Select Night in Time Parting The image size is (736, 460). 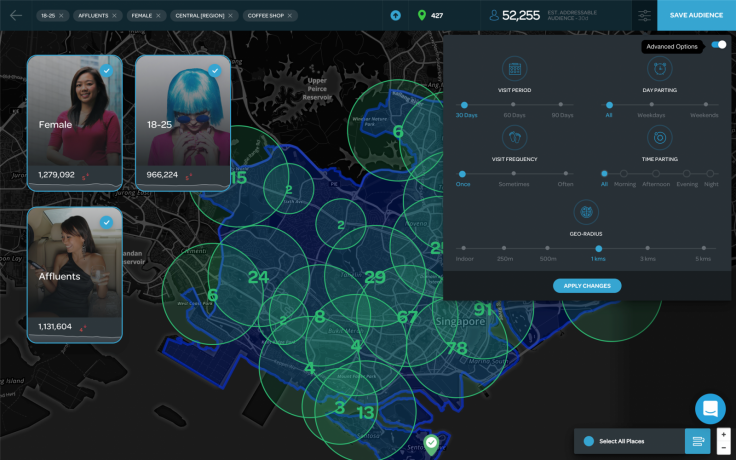click(710, 174)
